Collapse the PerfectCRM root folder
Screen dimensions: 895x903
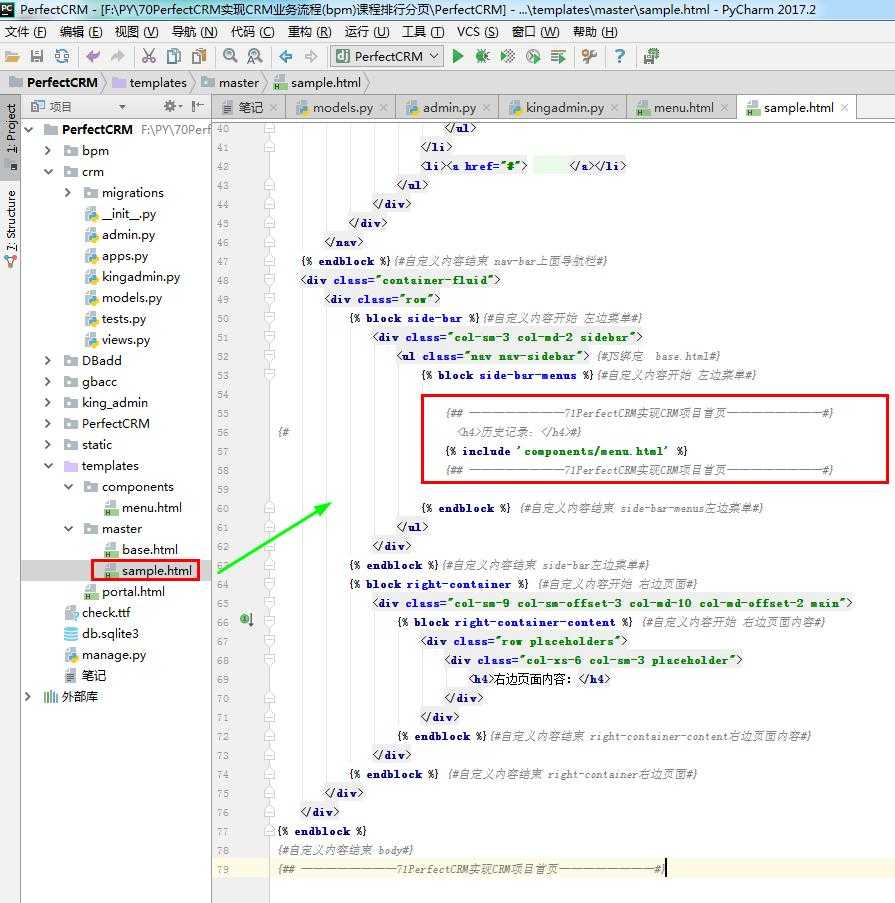pyautogui.click(x=29, y=130)
